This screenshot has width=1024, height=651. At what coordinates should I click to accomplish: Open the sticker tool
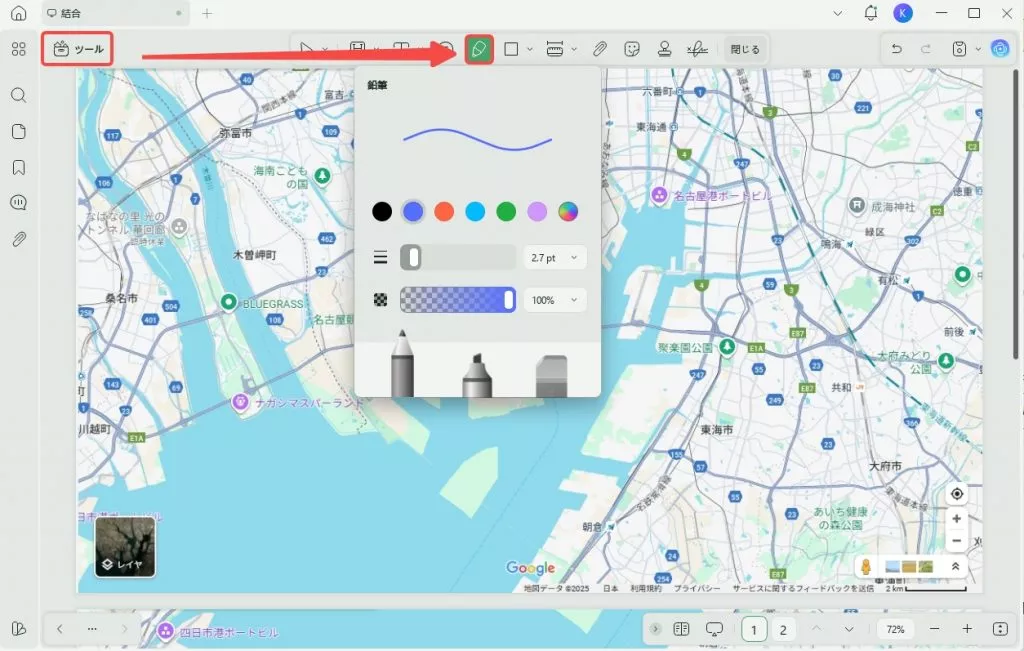[x=632, y=49]
